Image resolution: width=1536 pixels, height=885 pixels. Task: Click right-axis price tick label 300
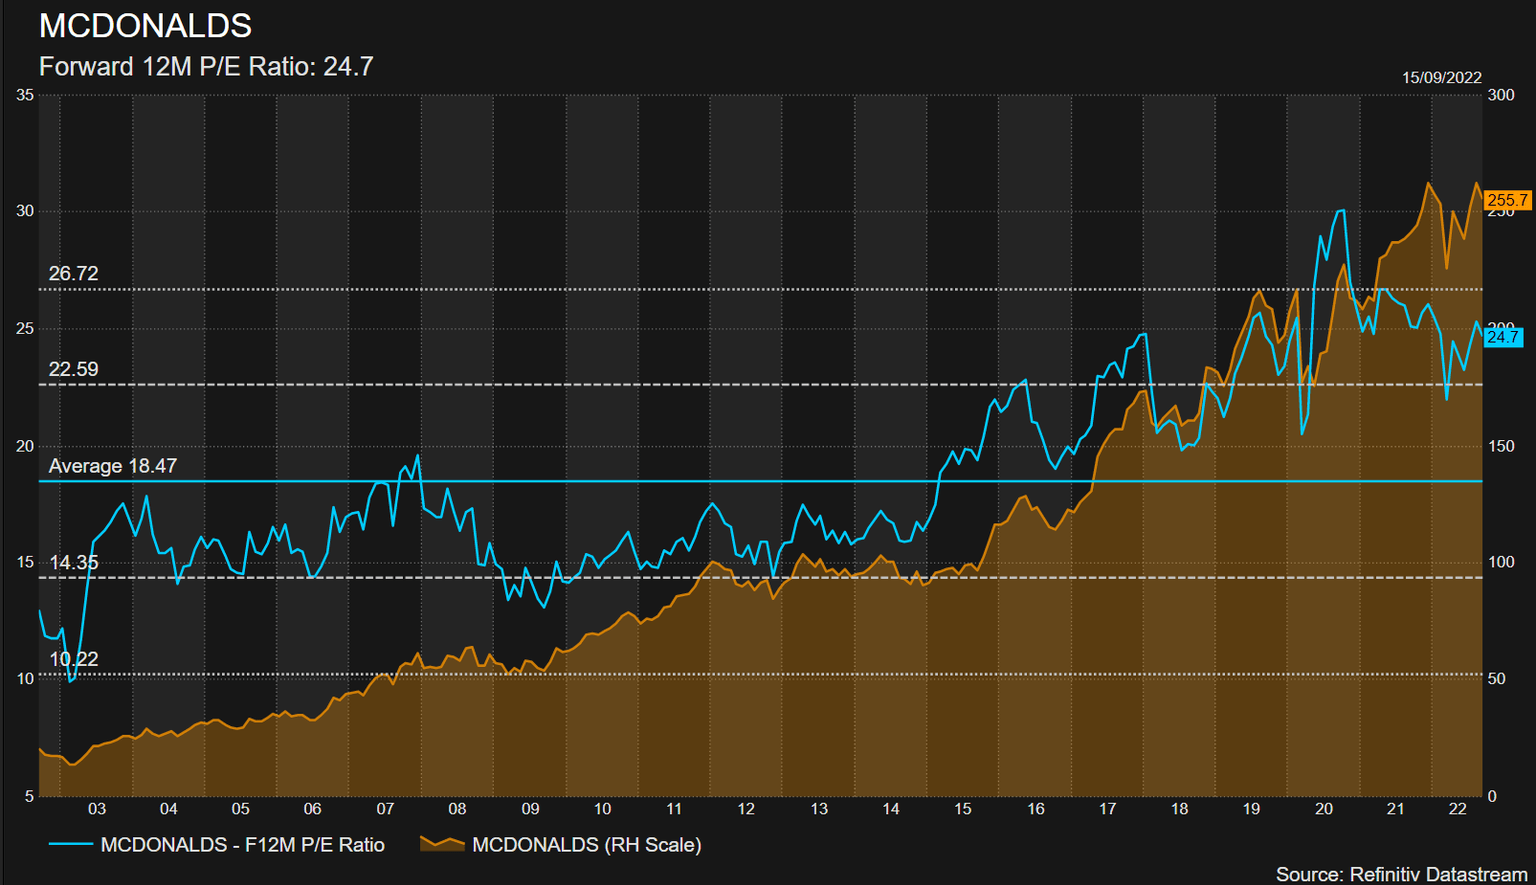pos(1501,95)
